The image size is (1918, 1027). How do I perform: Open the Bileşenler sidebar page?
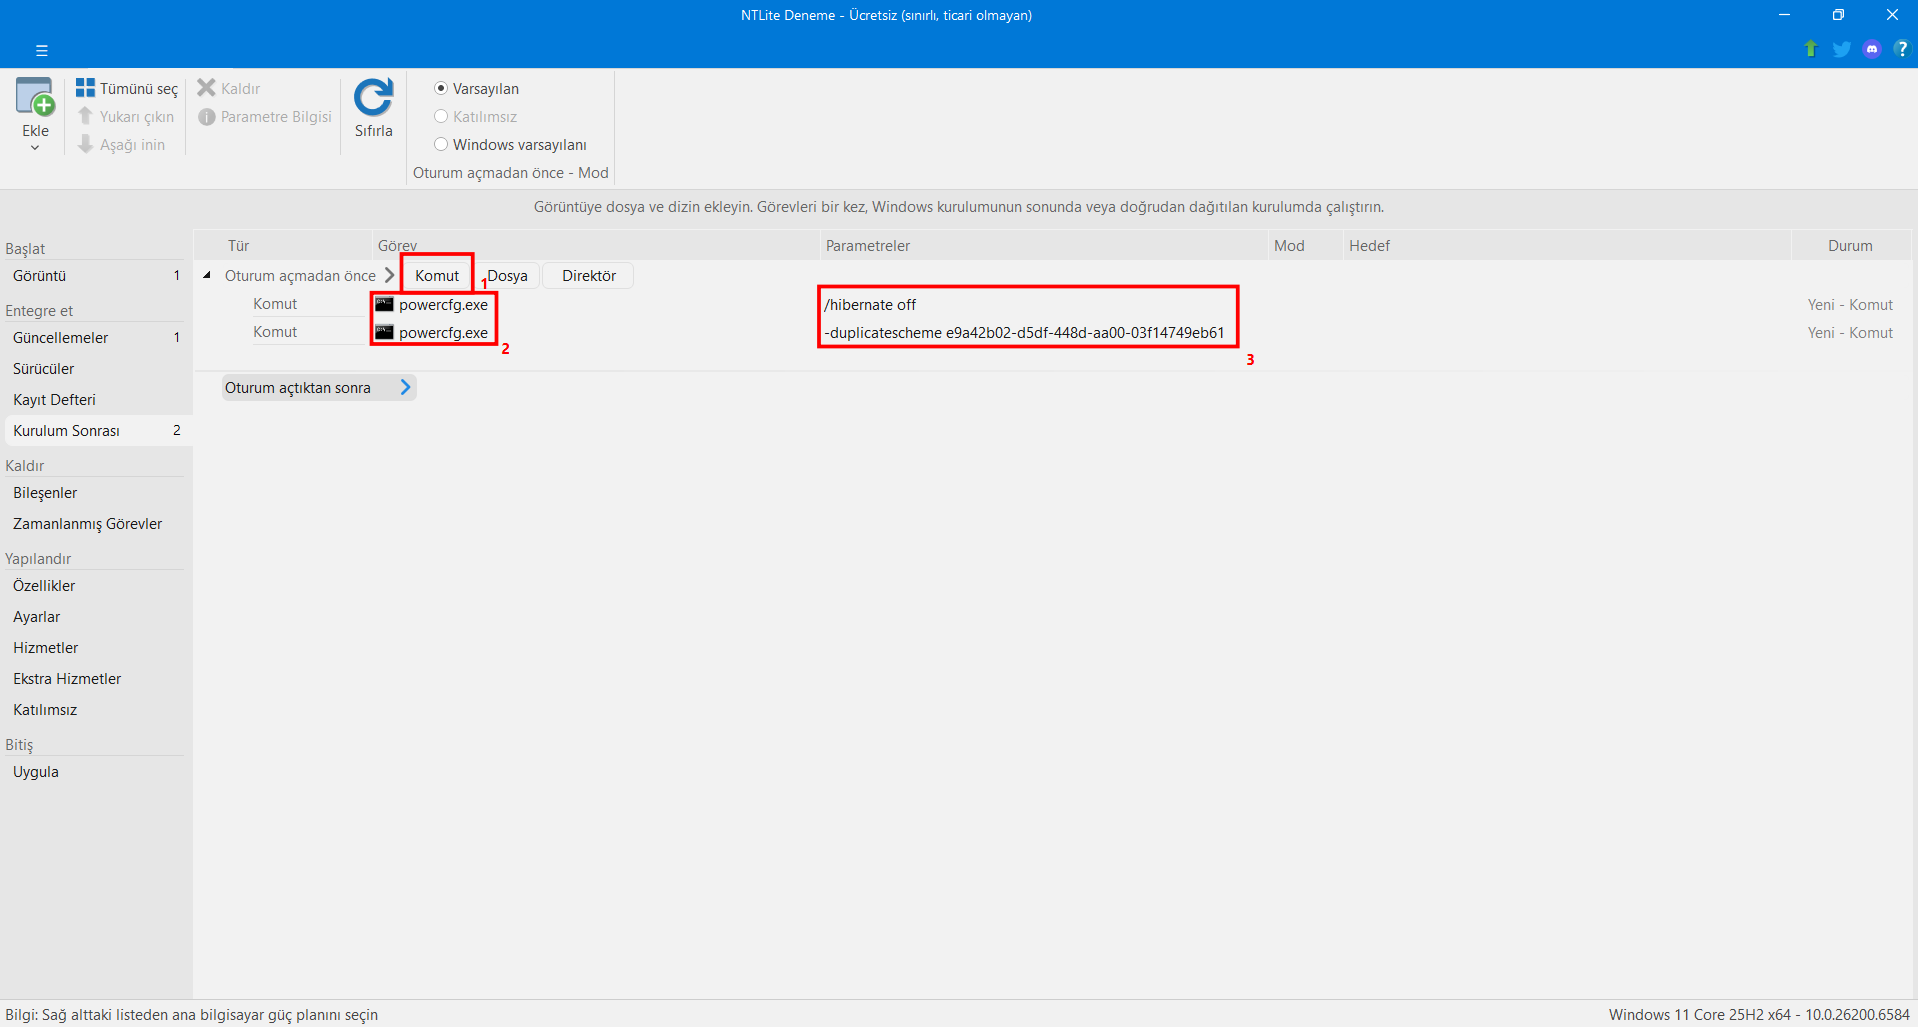tap(96, 493)
